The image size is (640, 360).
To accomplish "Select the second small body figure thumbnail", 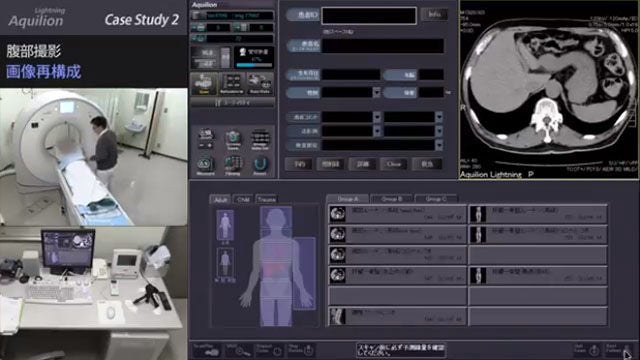I will click(x=225, y=263).
